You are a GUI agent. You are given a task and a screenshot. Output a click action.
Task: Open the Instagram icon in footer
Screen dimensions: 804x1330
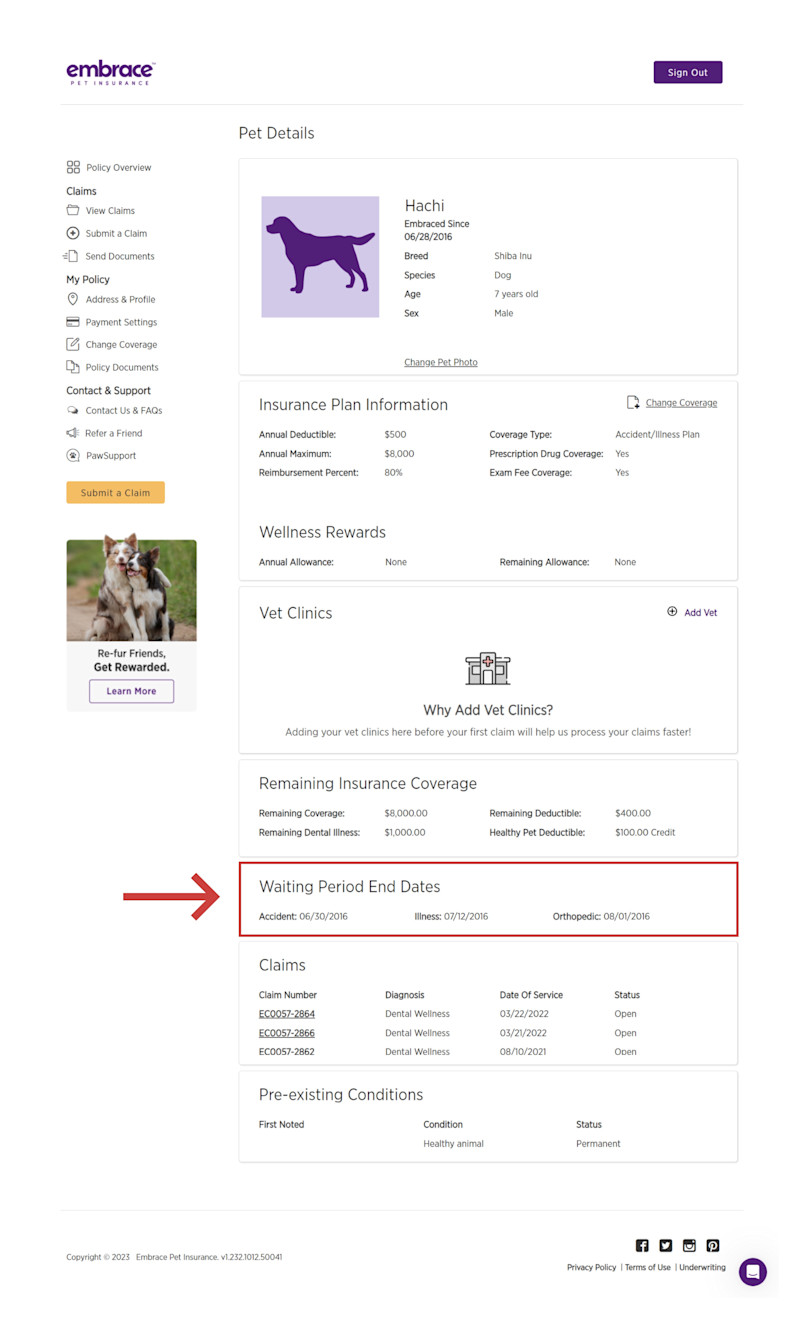point(689,1245)
